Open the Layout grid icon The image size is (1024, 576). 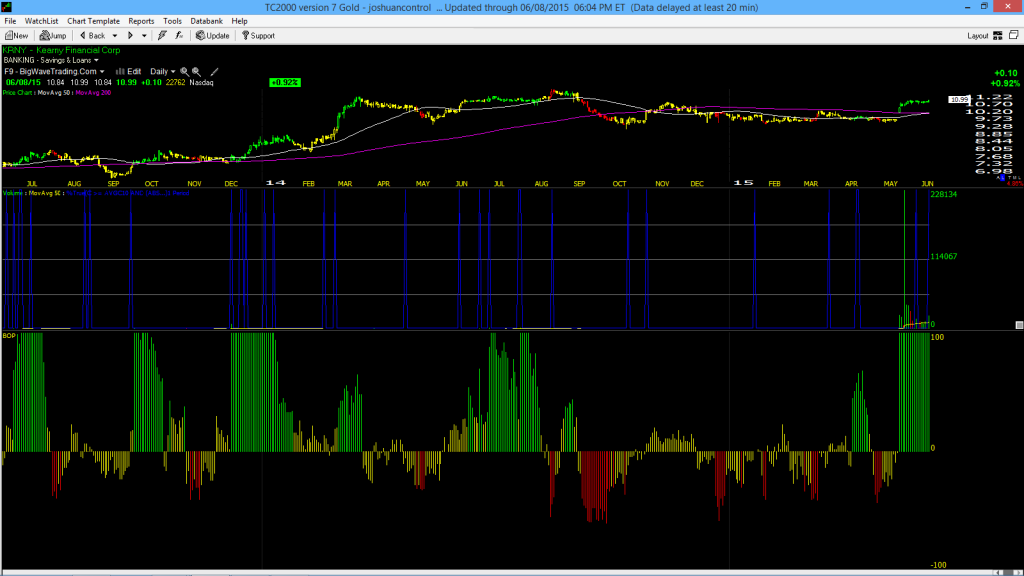coord(998,36)
